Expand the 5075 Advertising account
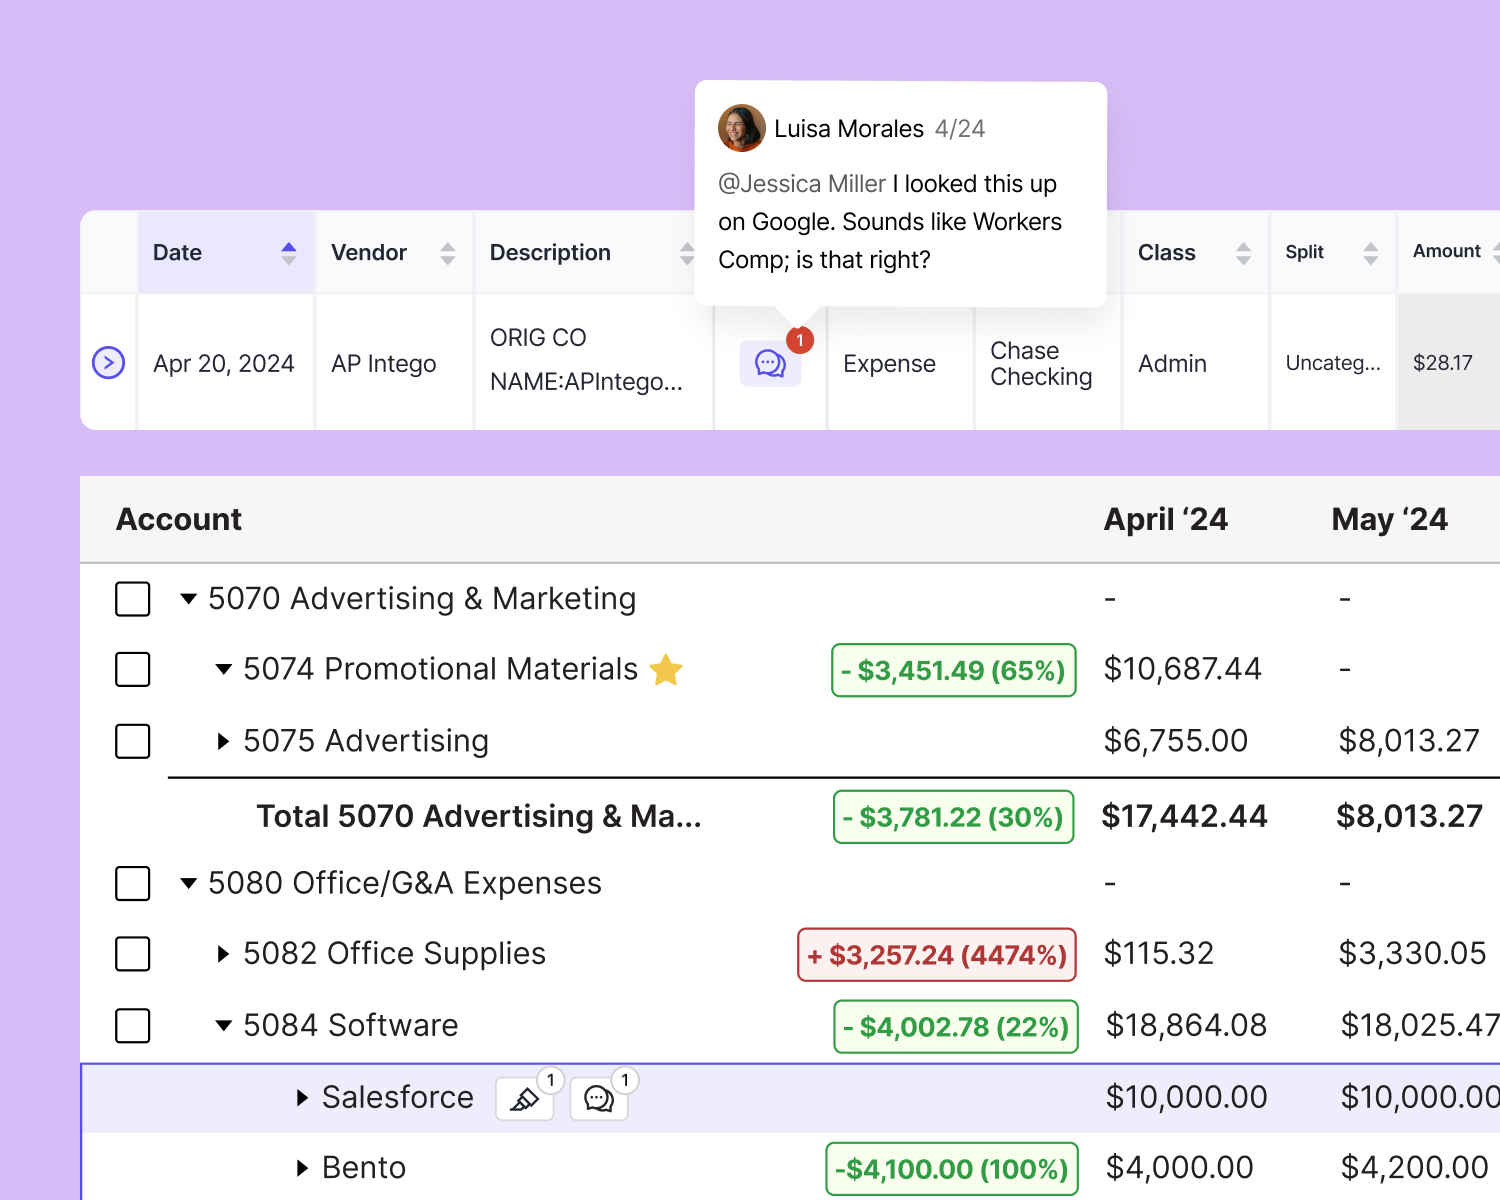 222,741
